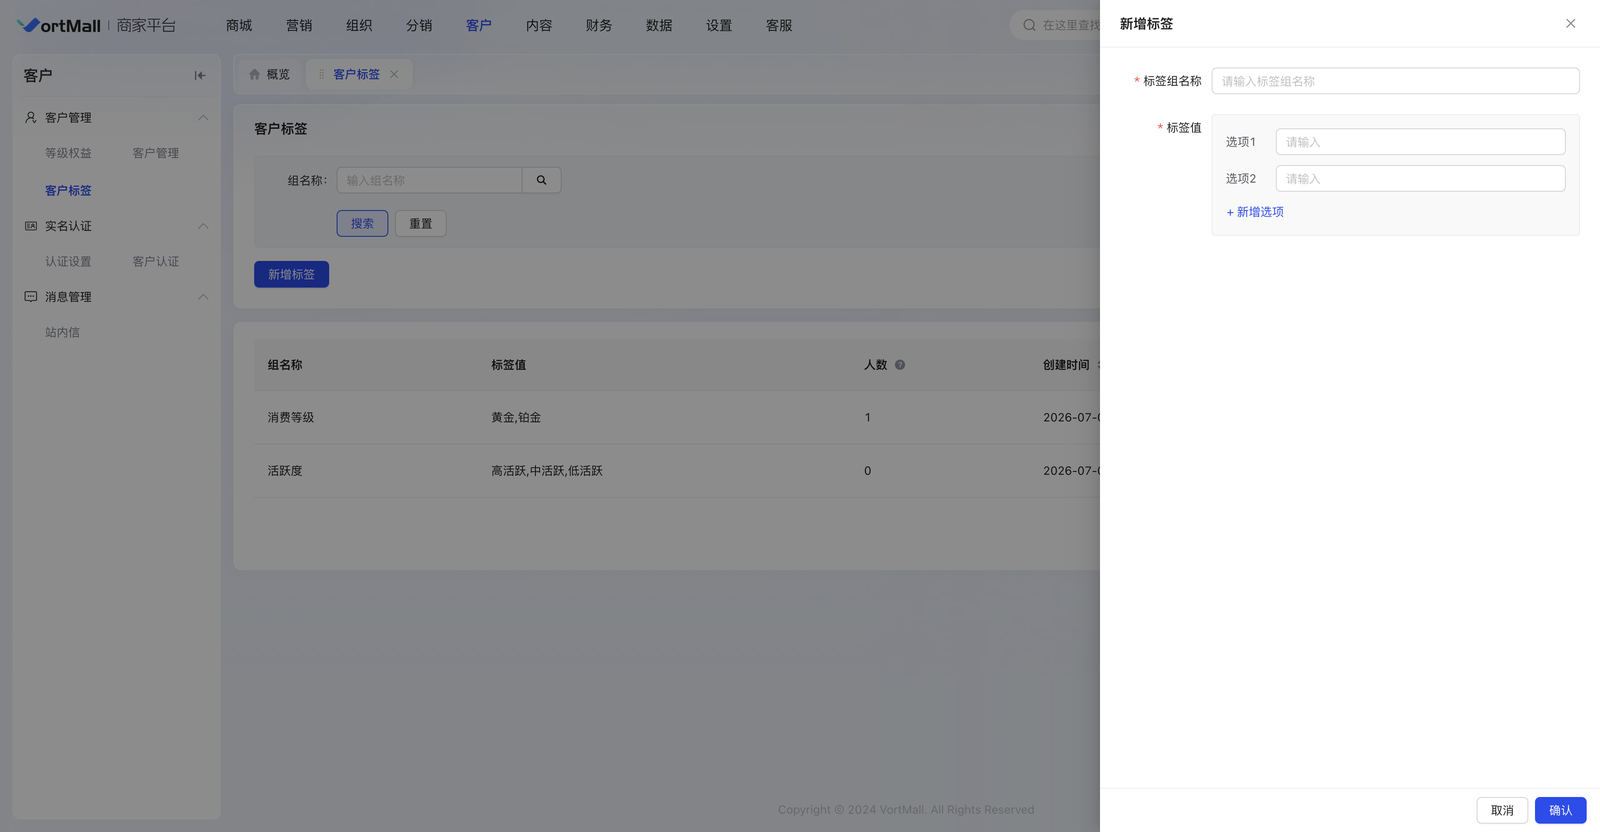This screenshot has width=1600, height=832.
Task: Open the 分销 top menu
Action: coord(419,25)
